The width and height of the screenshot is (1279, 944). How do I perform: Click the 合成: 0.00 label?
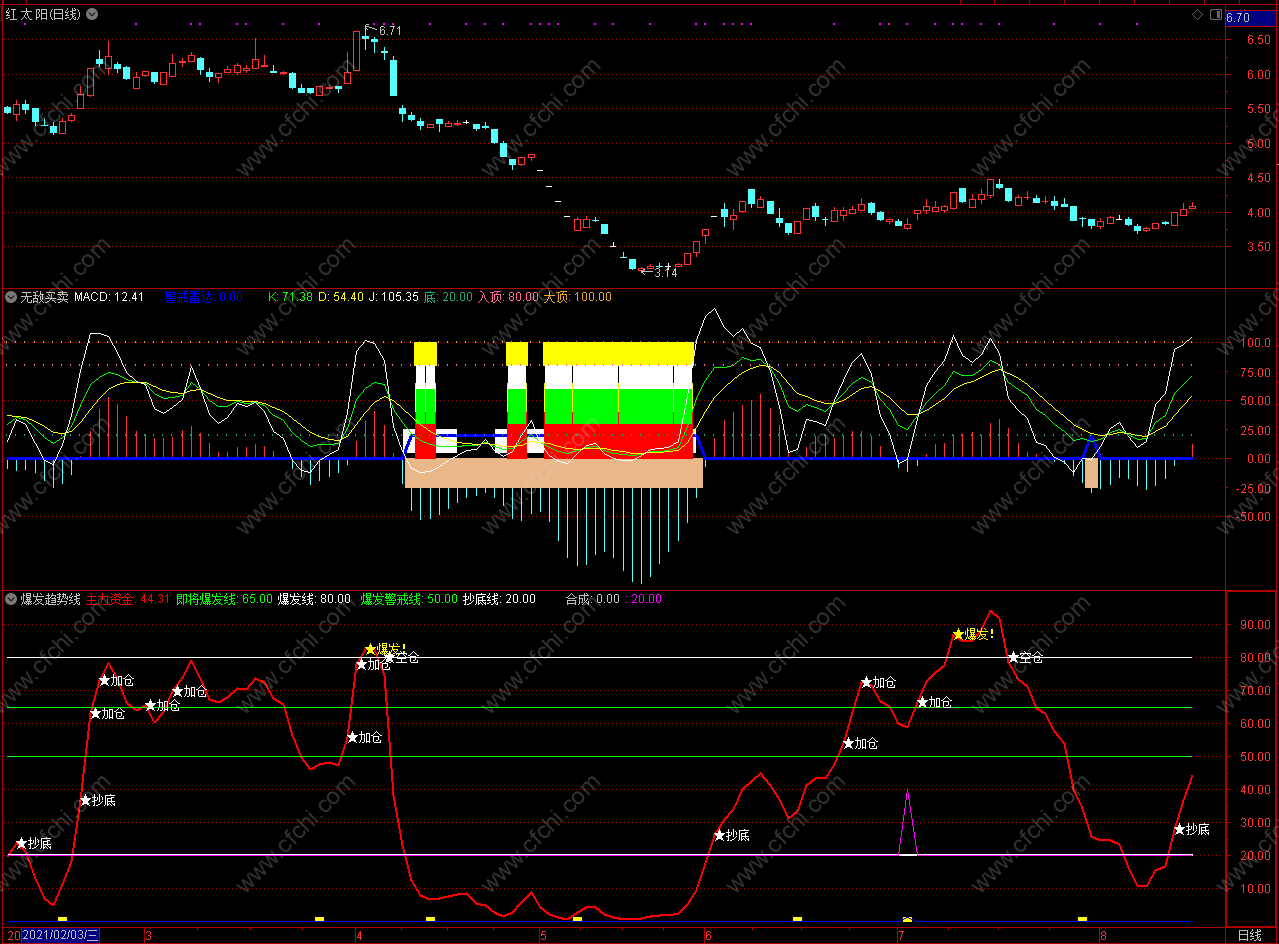click(593, 600)
